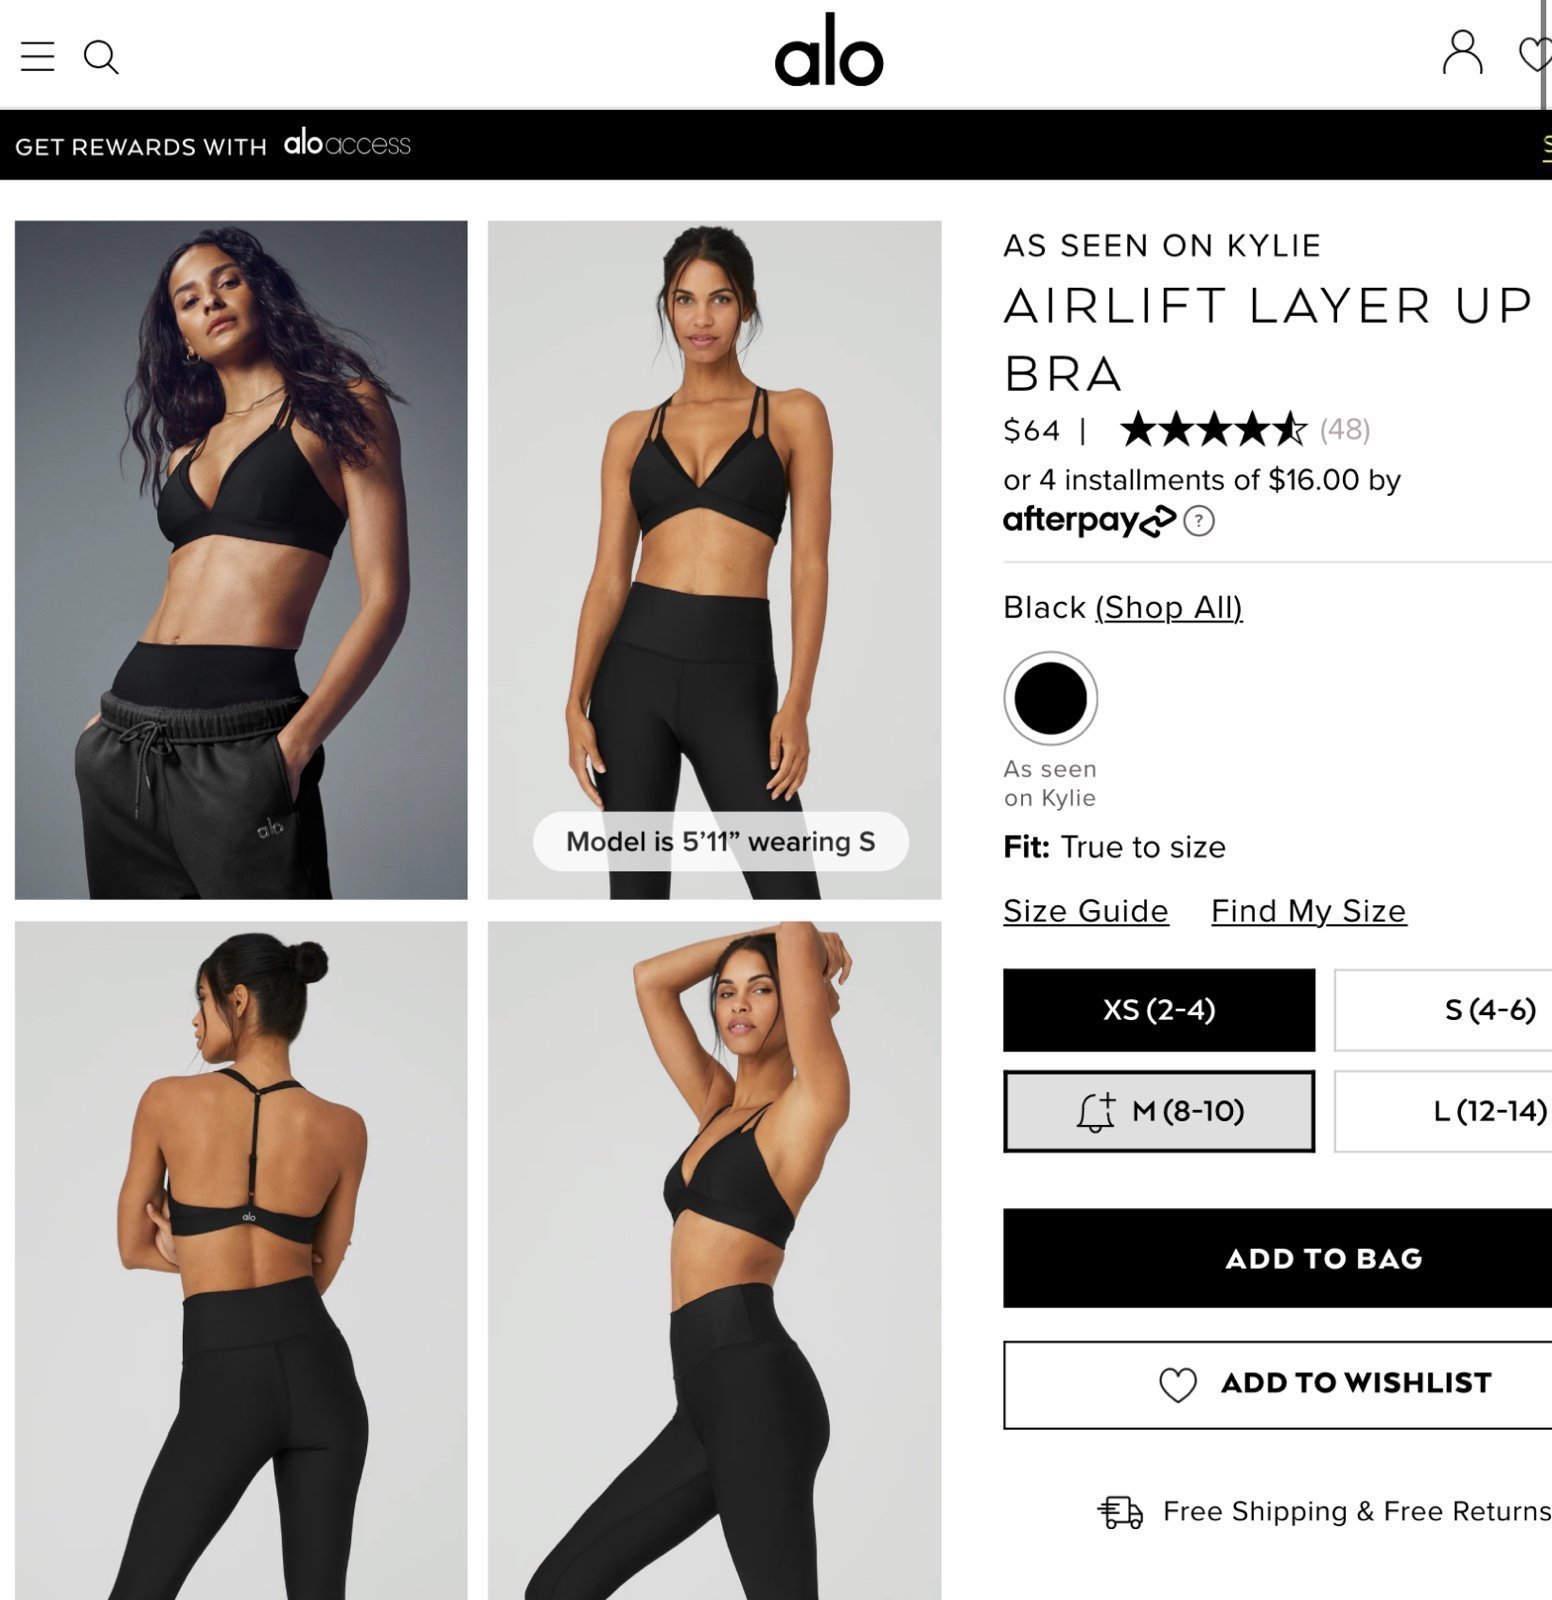Click the Shop All link

point(1169,608)
